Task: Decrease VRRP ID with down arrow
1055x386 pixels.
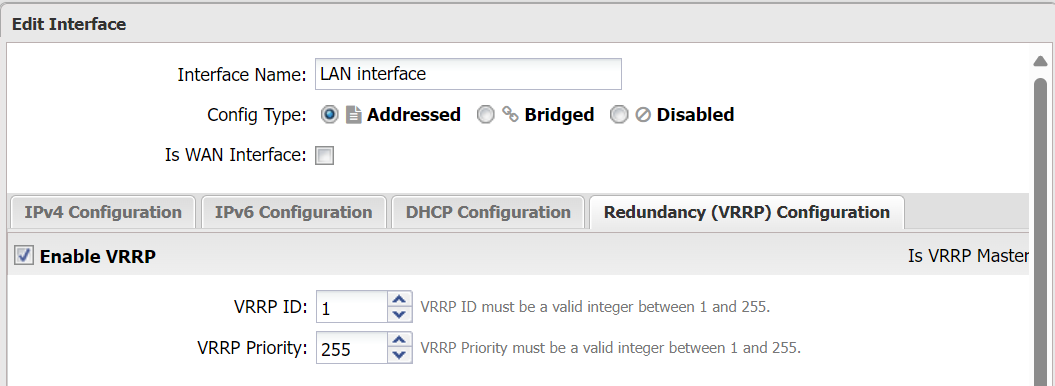Action: [400, 315]
